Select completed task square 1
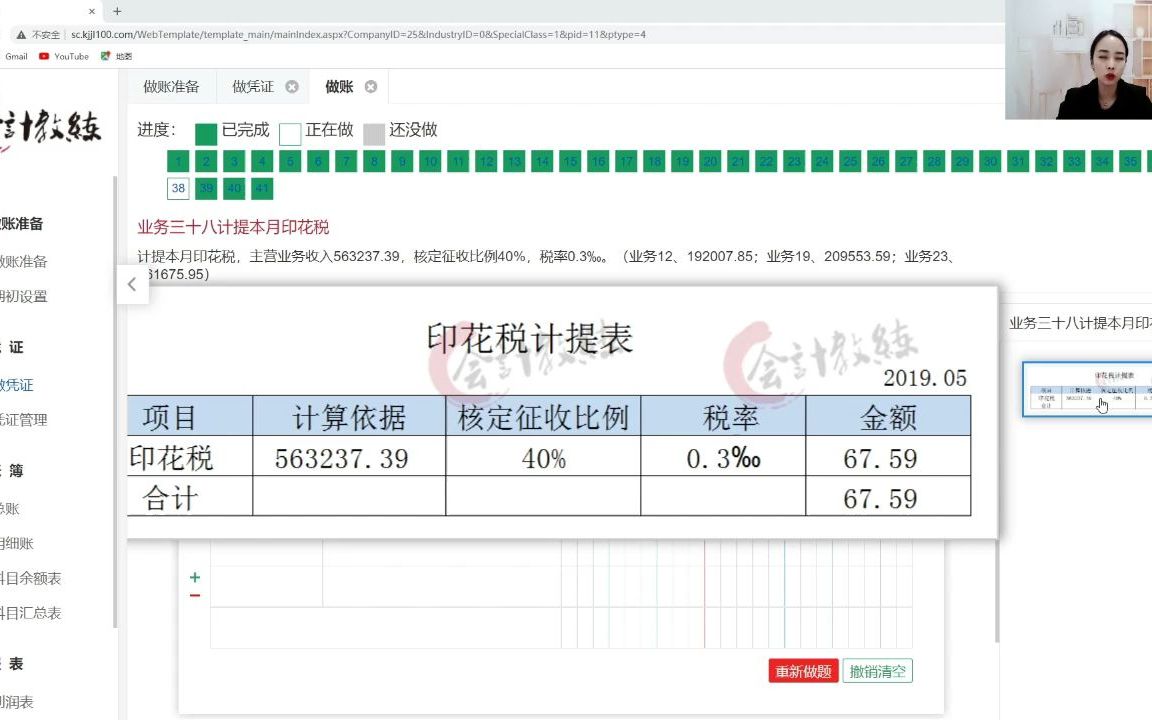Viewport: 1152px width, 720px height. pyautogui.click(x=178, y=161)
